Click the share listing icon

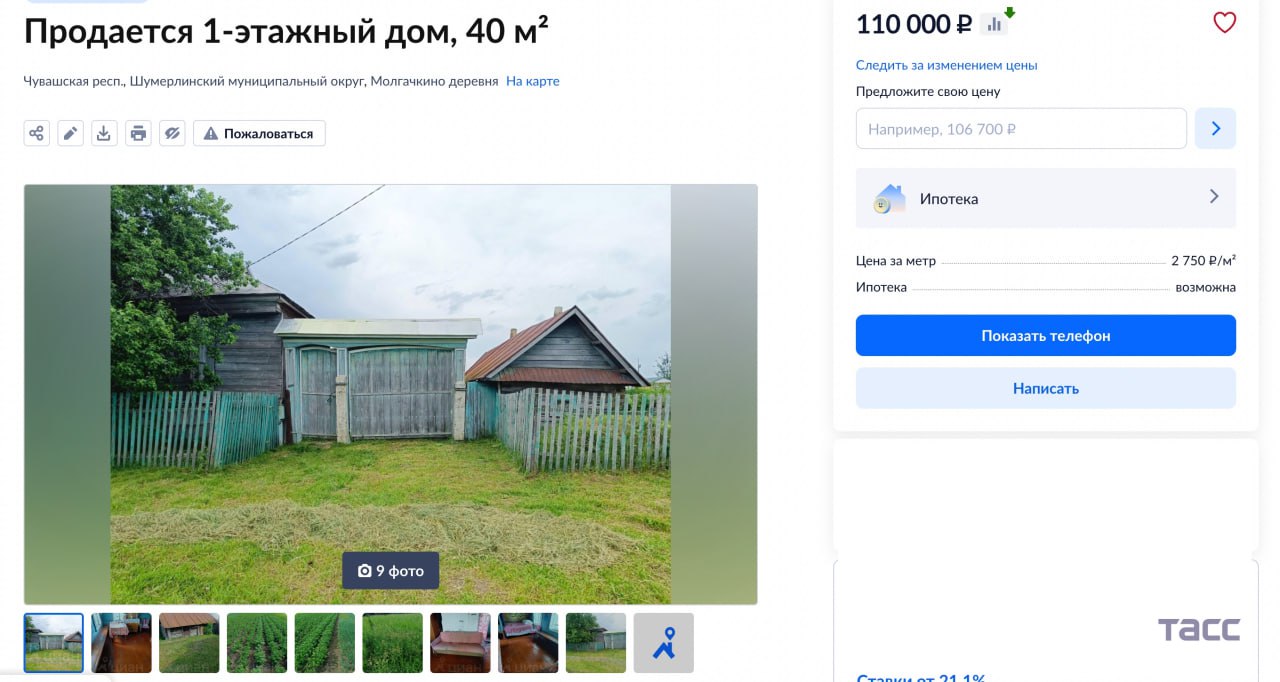tap(37, 133)
